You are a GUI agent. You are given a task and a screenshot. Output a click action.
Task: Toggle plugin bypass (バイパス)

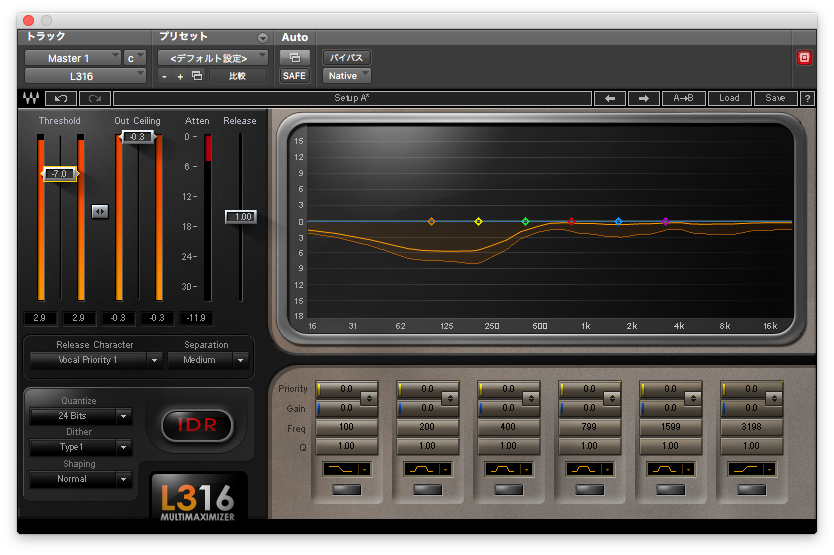point(346,57)
